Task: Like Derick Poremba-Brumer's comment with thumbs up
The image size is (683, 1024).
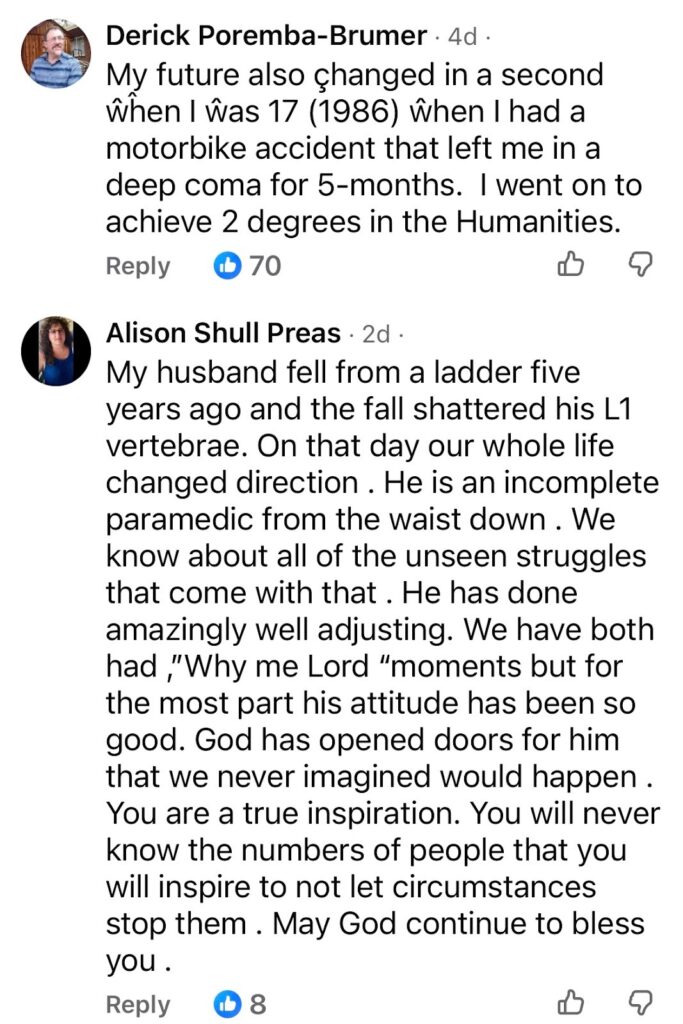Action: click(x=570, y=265)
